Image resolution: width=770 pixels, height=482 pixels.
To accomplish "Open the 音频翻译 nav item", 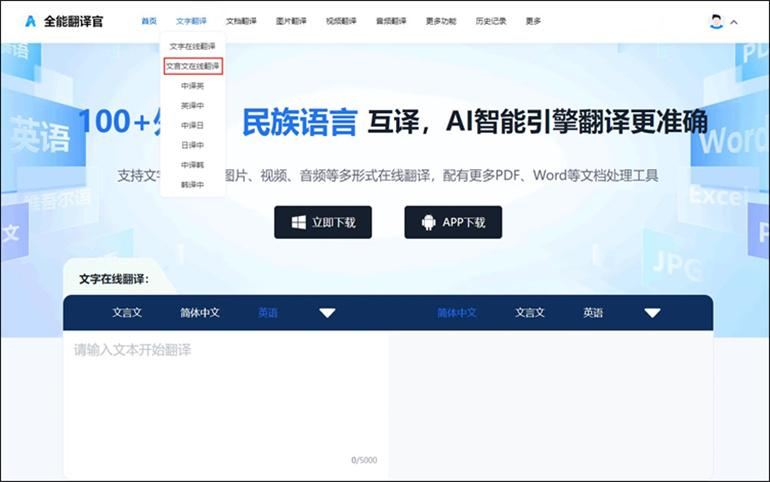I will coord(391,21).
